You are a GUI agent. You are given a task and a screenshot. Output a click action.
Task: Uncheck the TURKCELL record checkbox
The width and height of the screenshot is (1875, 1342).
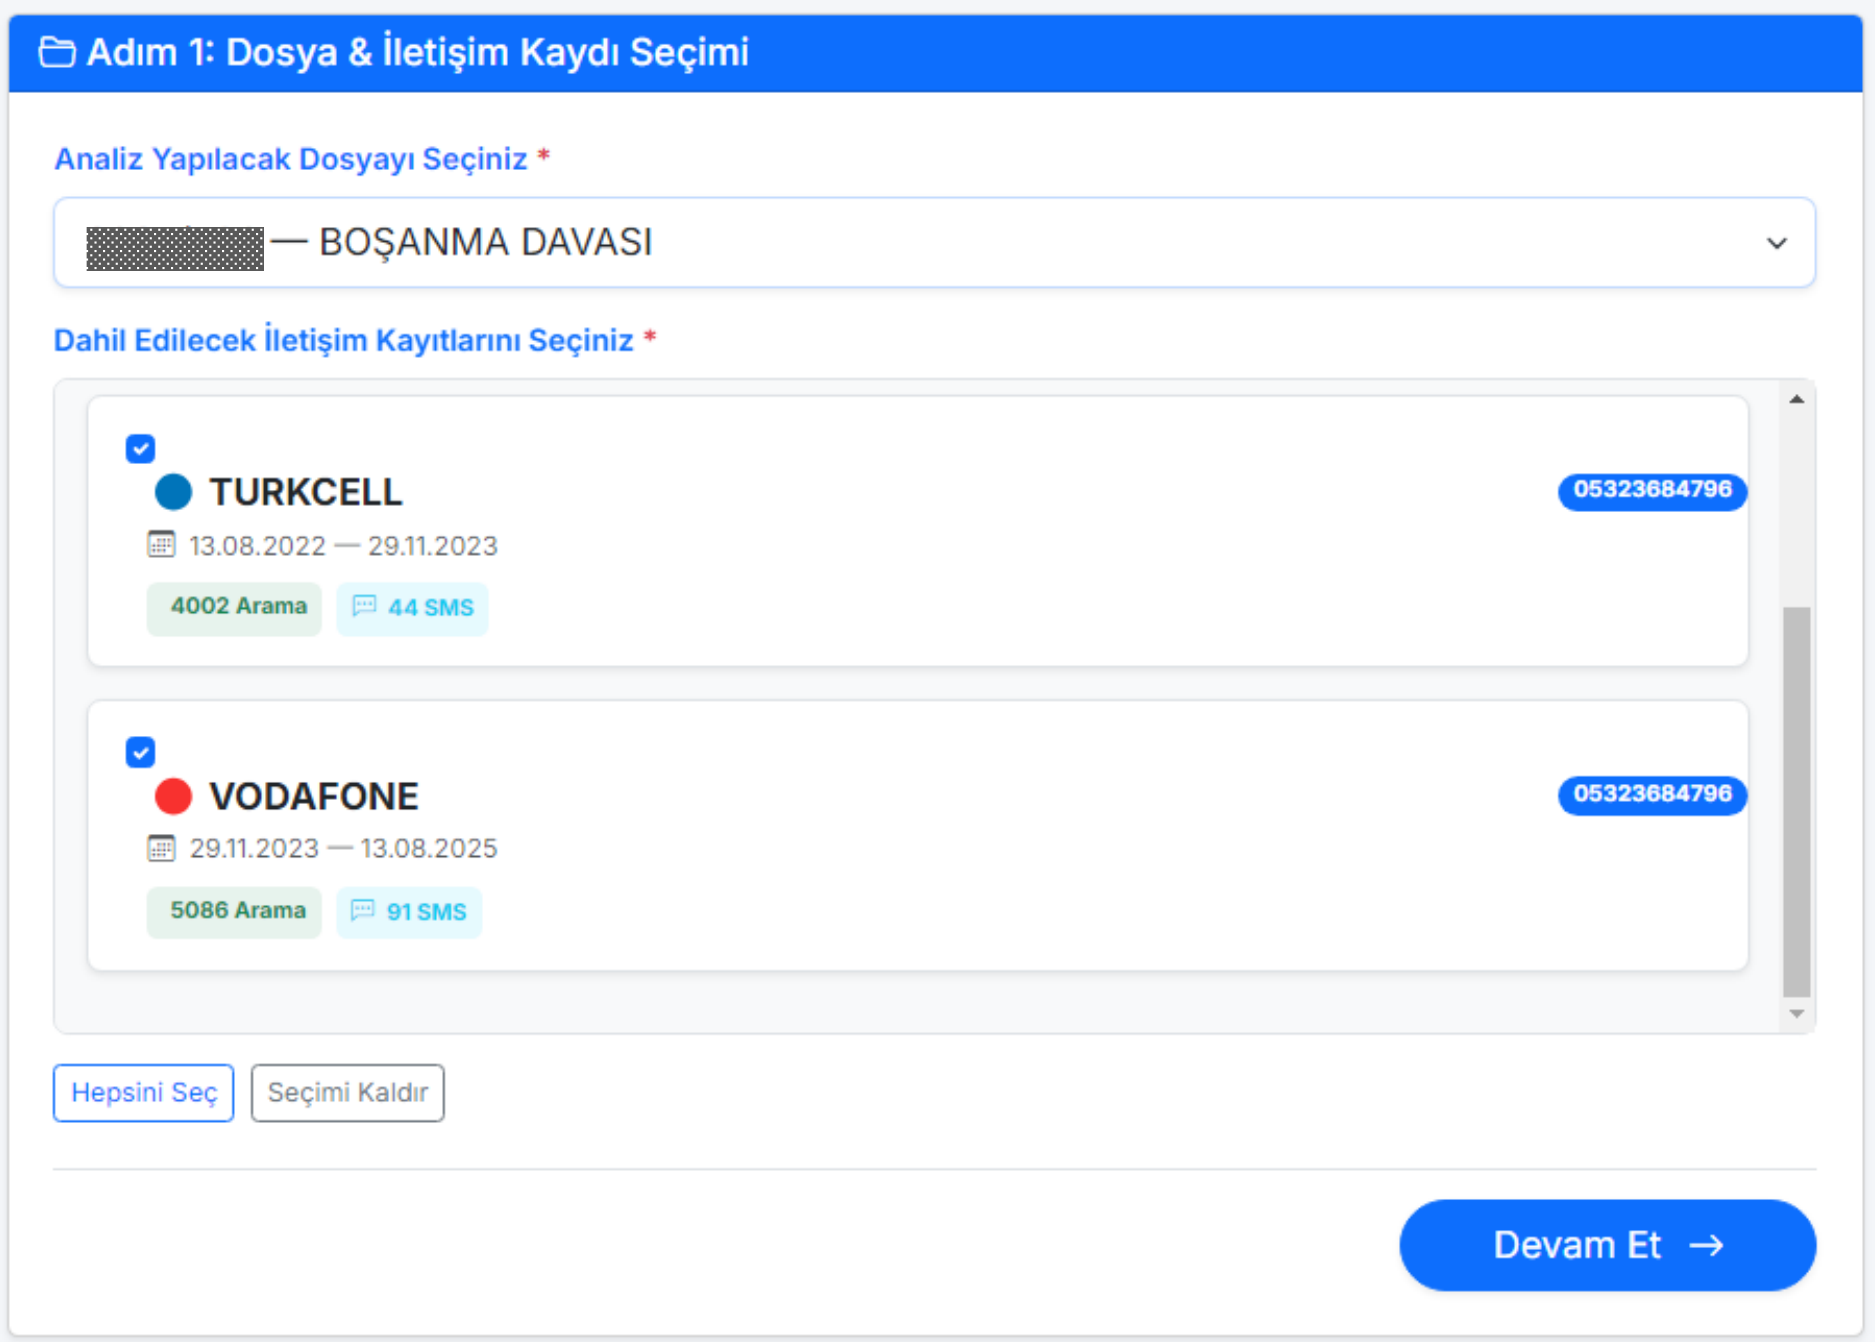pyautogui.click(x=141, y=449)
